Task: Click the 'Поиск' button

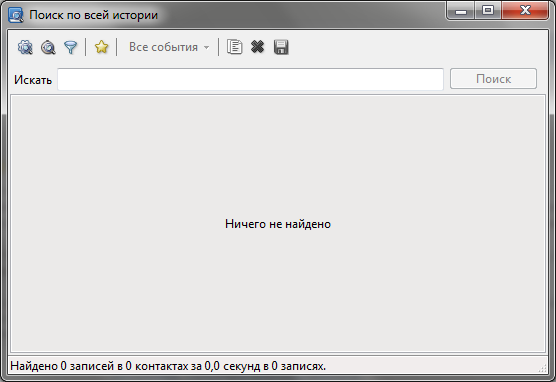Action: tap(493, 79)
